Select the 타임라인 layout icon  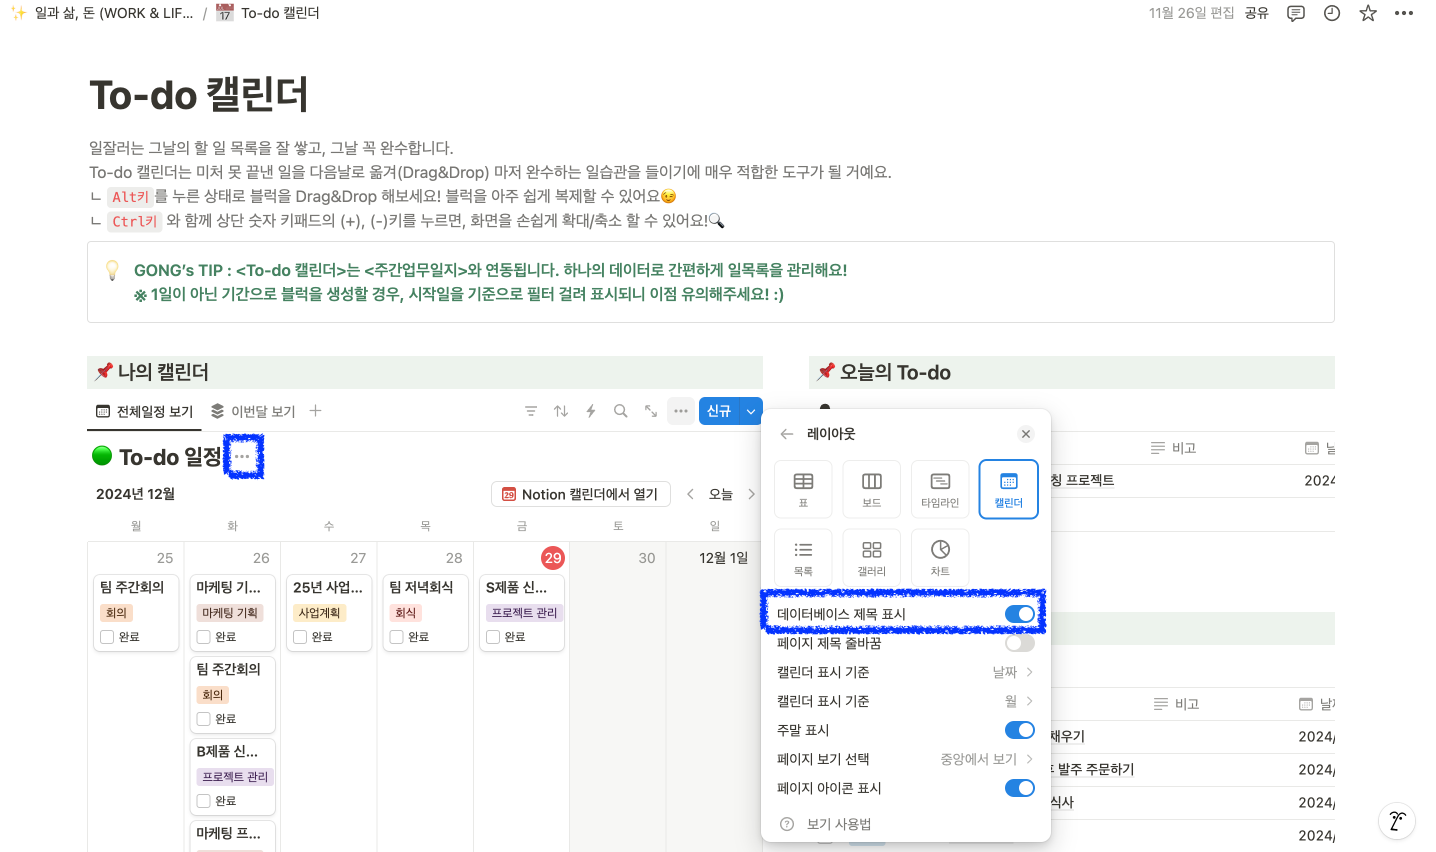[x=939, y=489]
